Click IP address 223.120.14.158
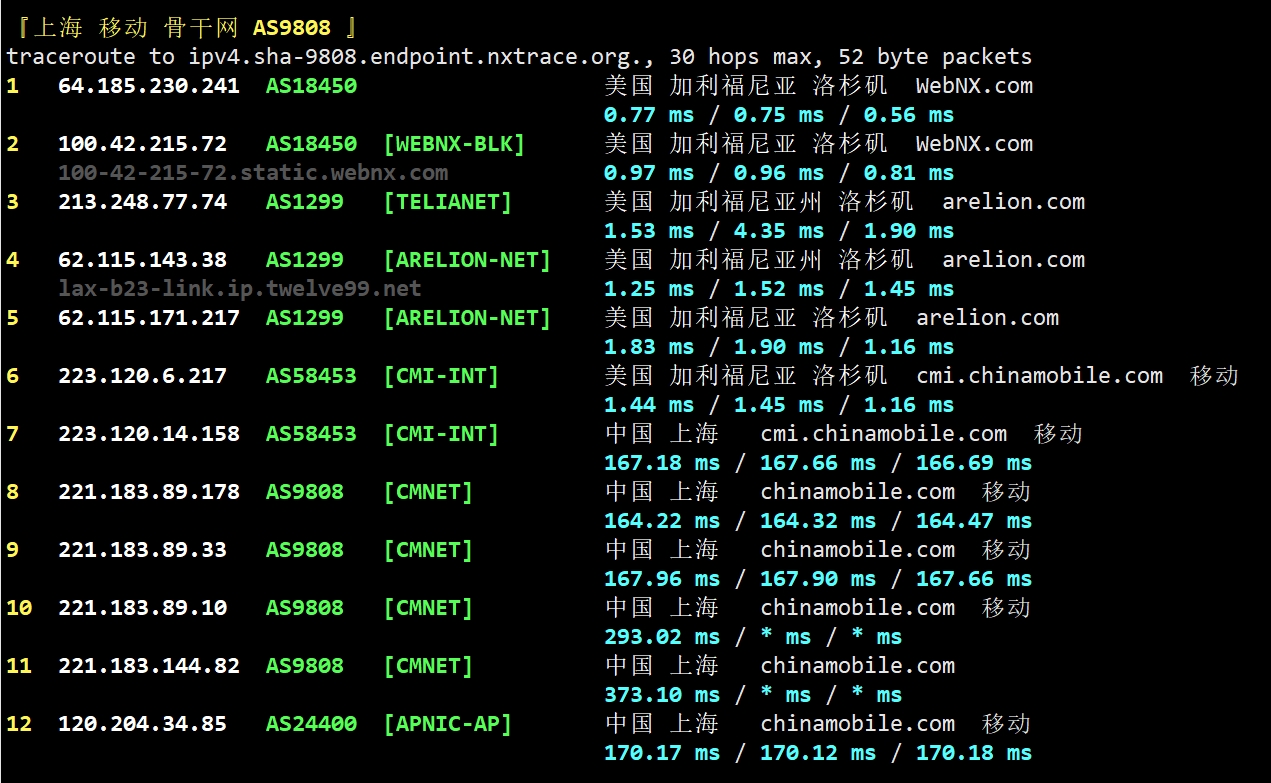Viewport: 1271px width, 783px height. tap(149, 434)
